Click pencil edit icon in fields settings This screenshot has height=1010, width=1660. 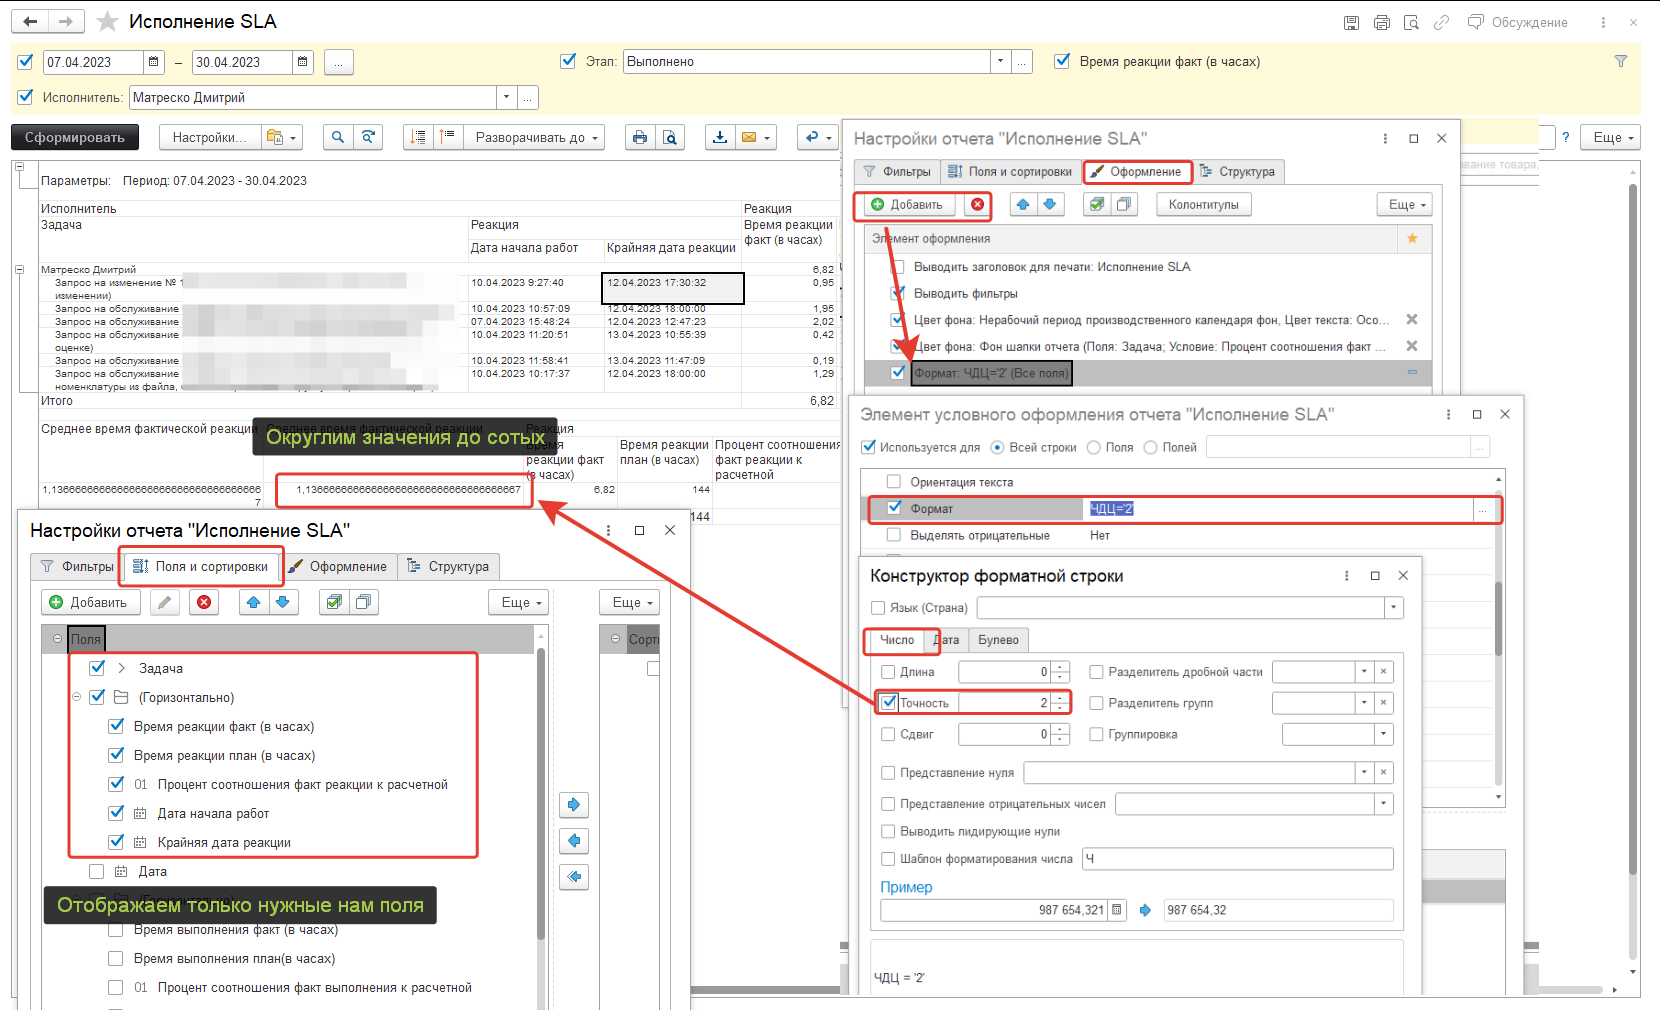coord(165,602)
